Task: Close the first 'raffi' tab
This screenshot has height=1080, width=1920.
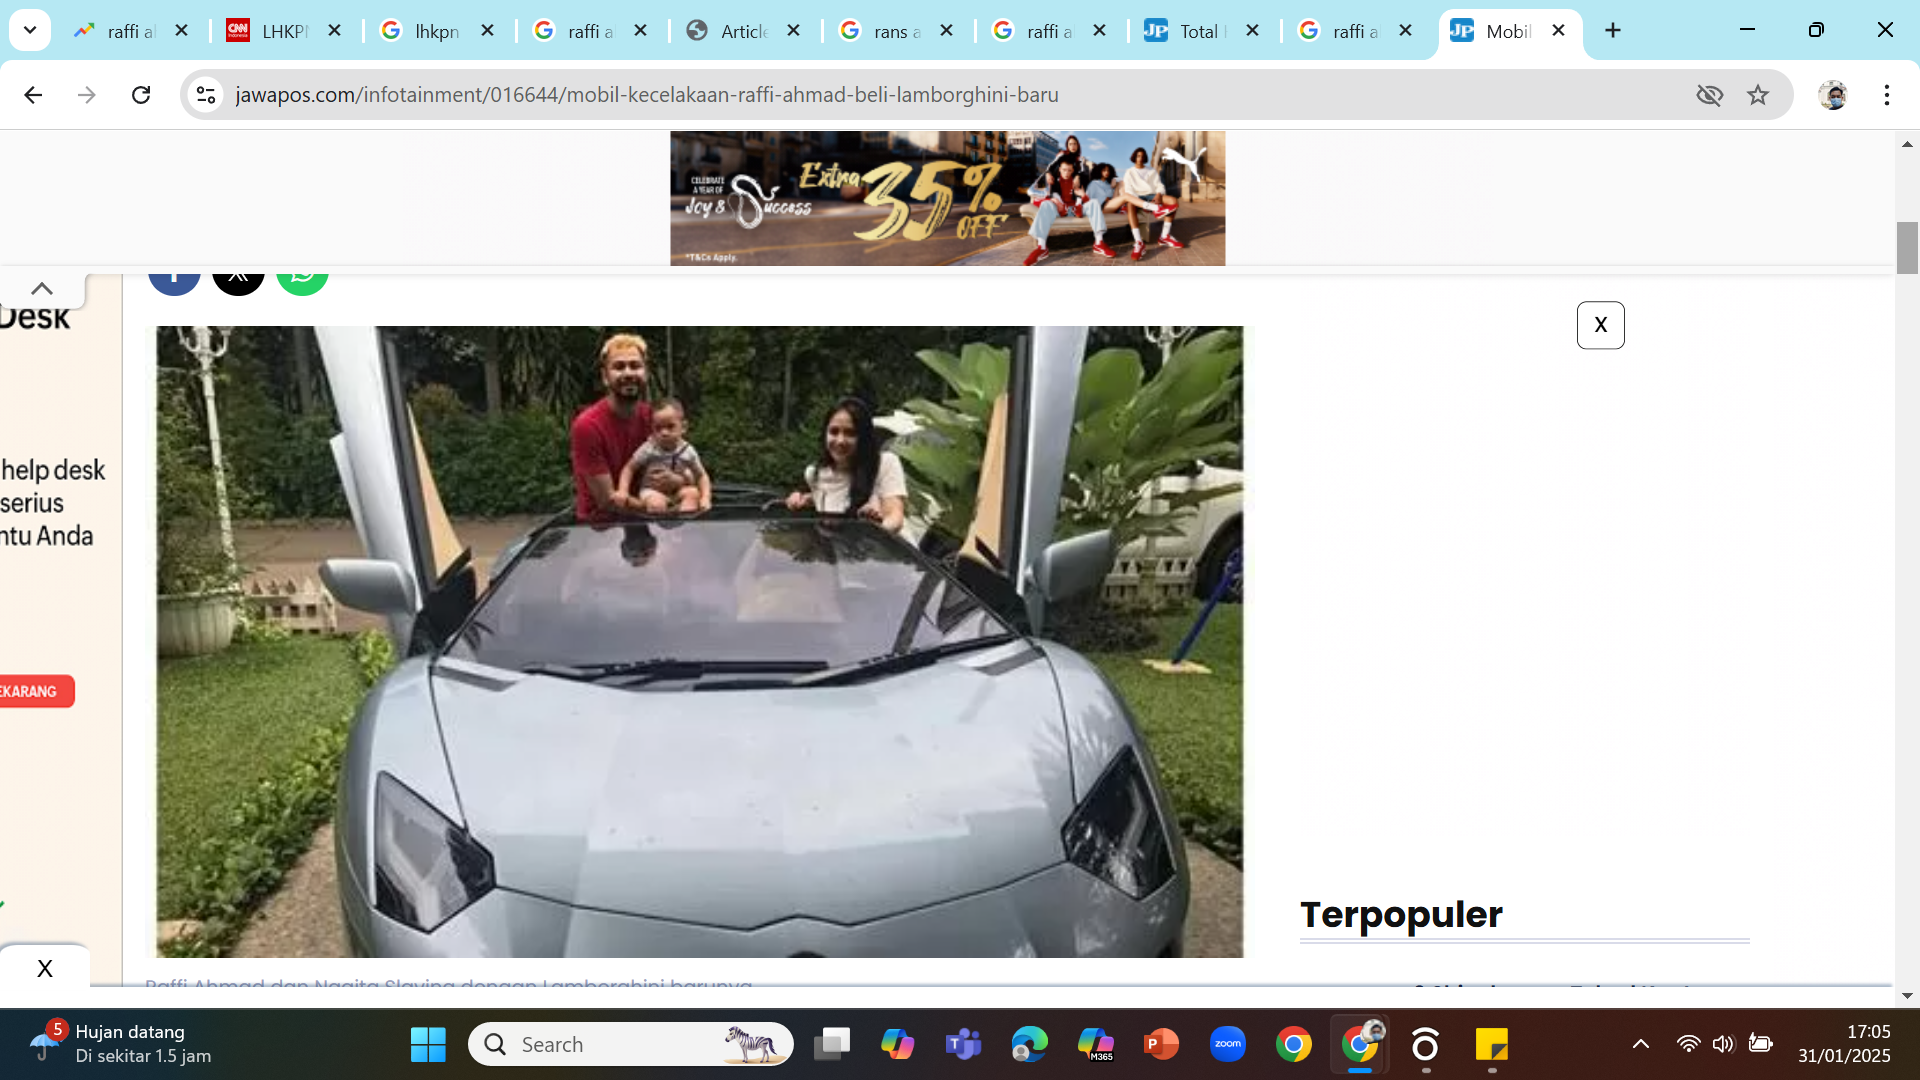Action: [x=182, y=31]
